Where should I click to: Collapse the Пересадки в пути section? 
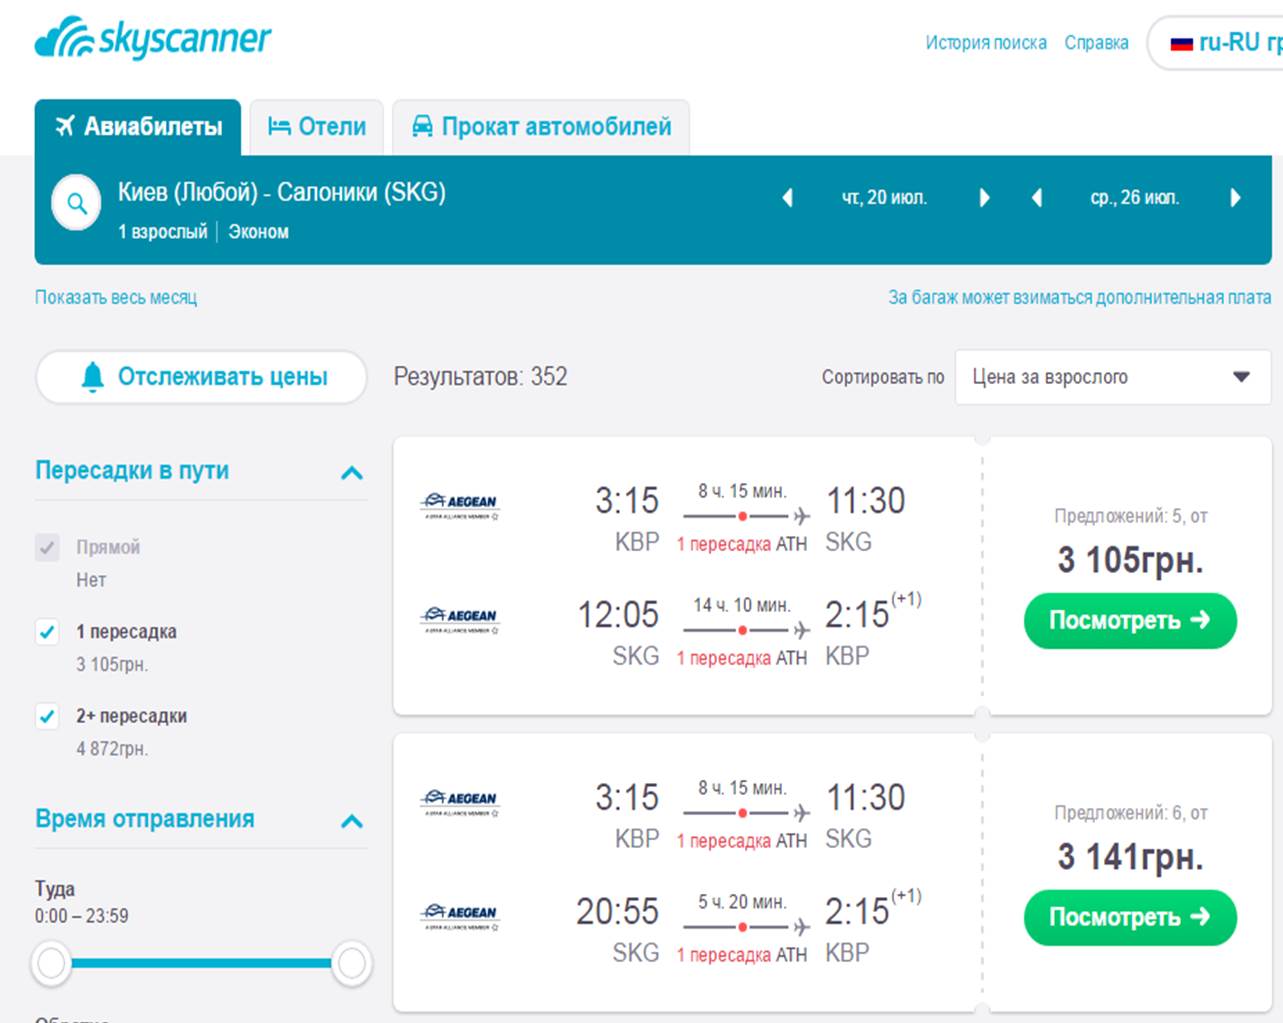(352, 472)
